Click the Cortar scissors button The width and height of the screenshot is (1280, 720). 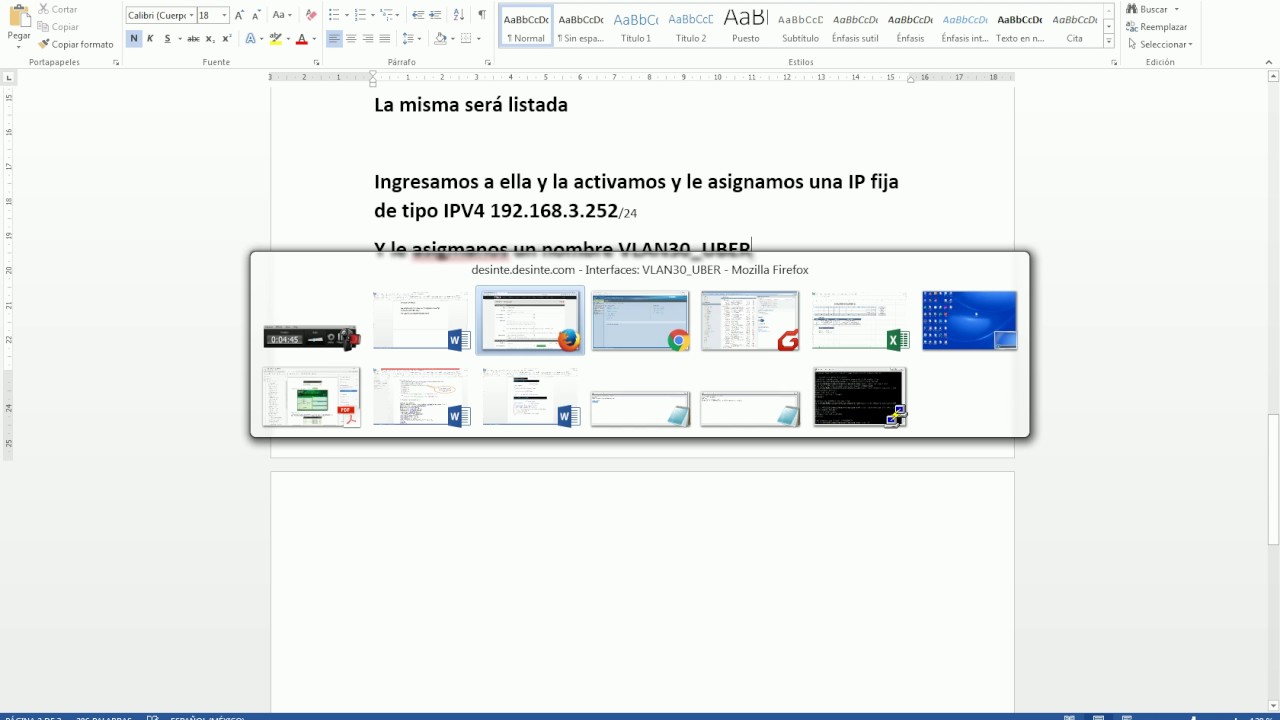(57, 9)
